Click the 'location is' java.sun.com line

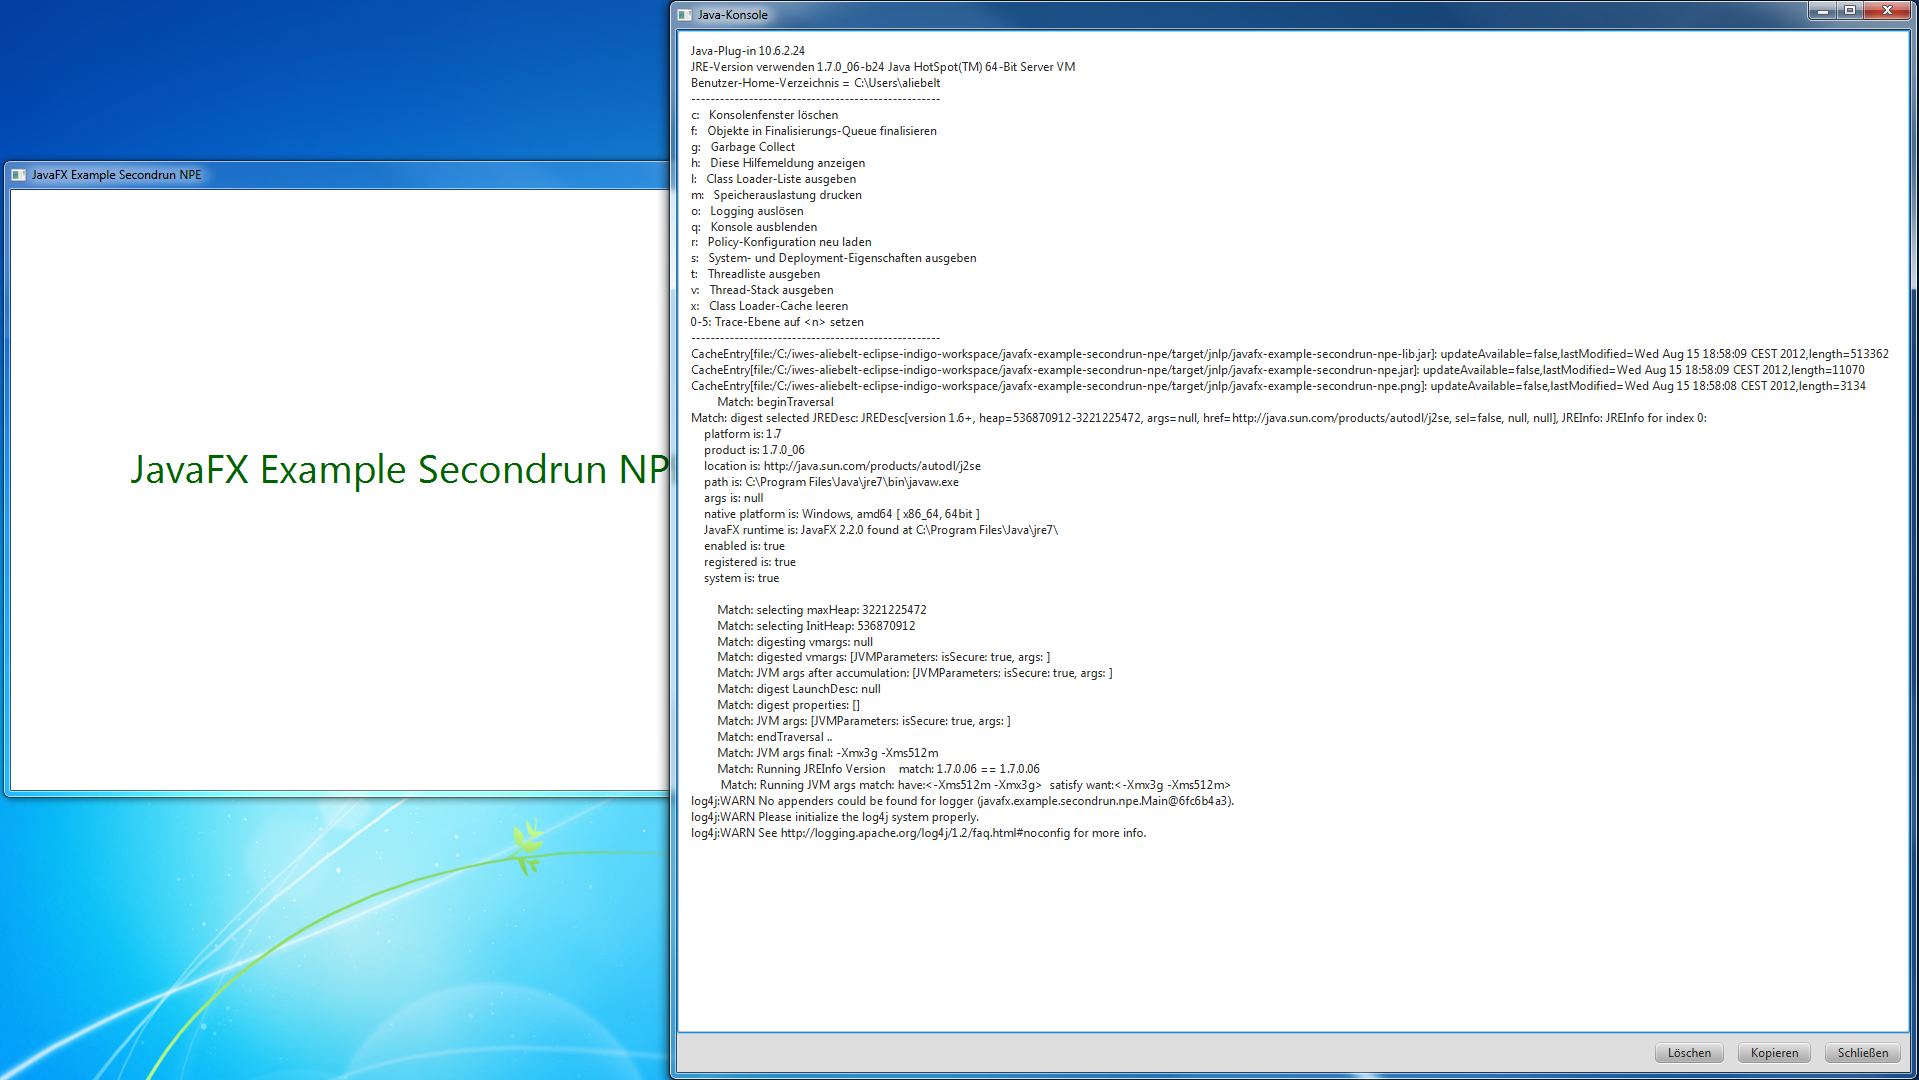coord(841,466)
